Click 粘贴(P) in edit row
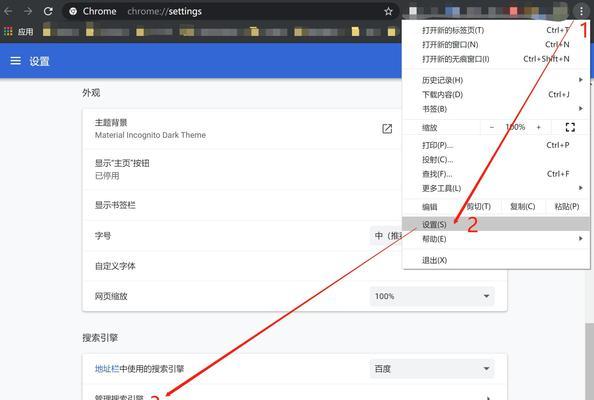594x400 pixels. (567, 206)
